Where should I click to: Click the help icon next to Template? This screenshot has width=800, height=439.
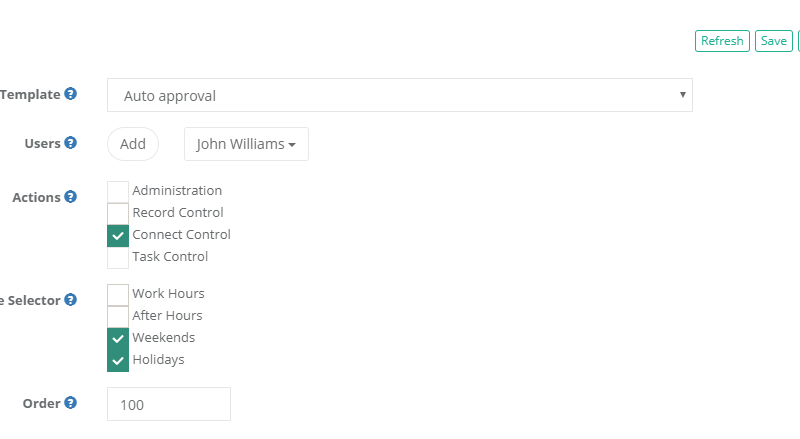(x=71, y=94)
